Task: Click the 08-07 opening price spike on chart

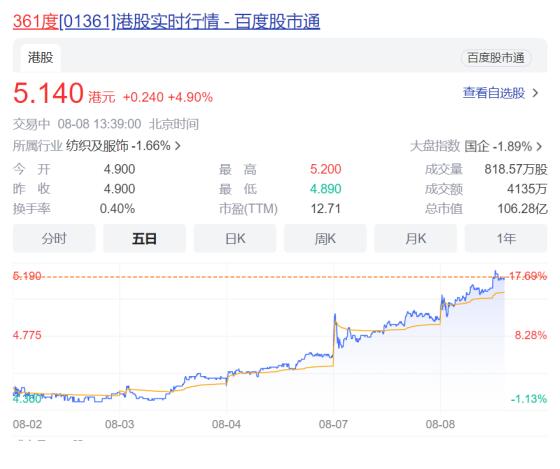Action: [335, 316]
